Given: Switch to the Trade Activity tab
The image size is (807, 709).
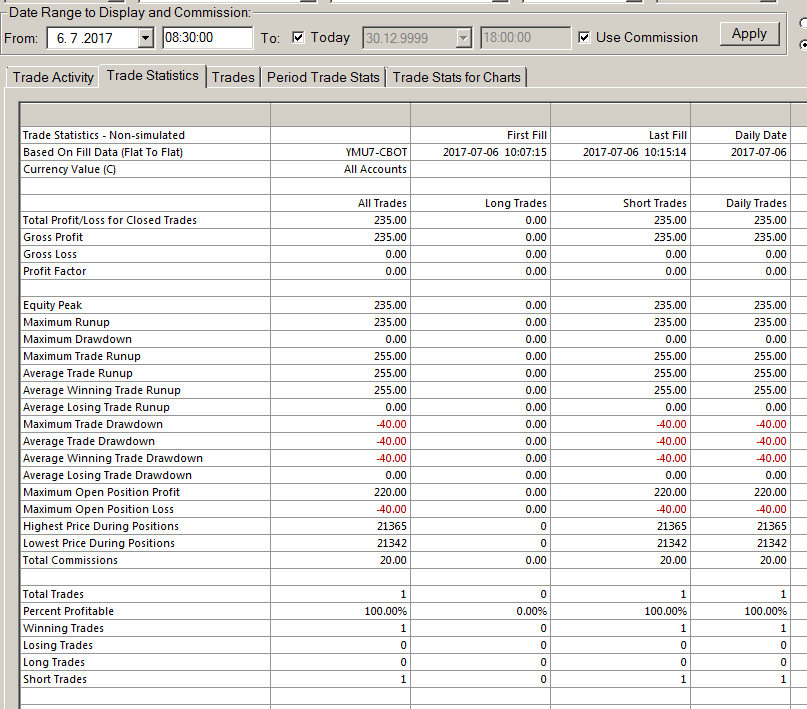Looking at the screenshot, I should point(52,77).
